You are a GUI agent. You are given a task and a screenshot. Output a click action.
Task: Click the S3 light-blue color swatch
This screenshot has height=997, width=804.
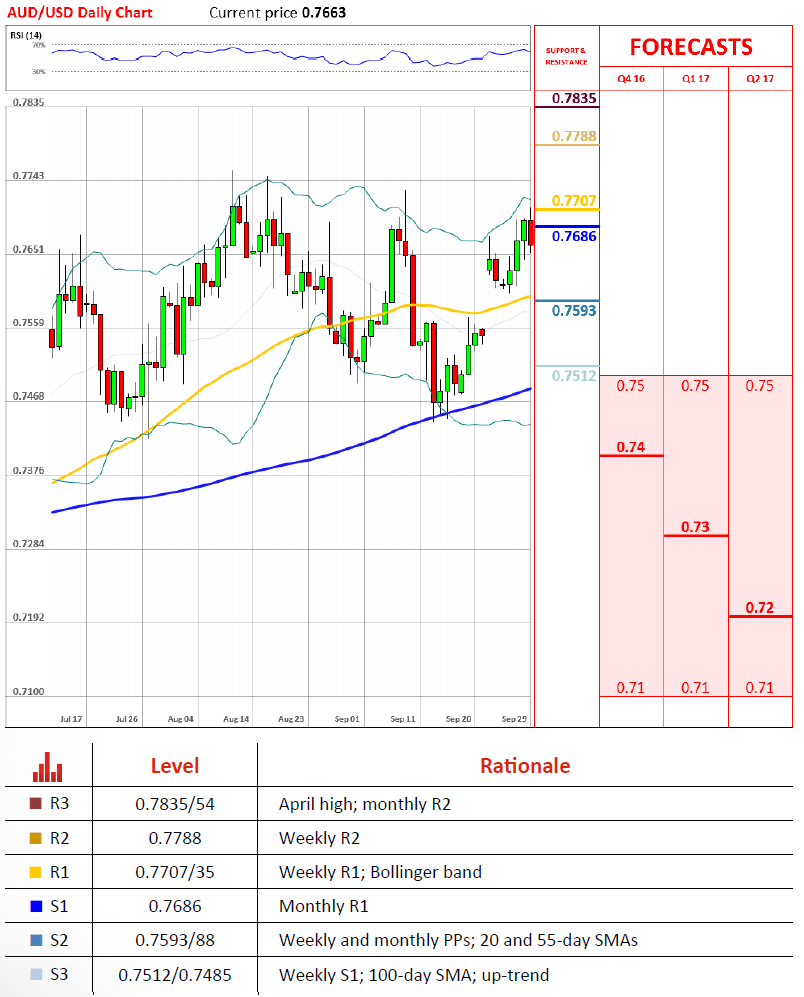[36, 974]
